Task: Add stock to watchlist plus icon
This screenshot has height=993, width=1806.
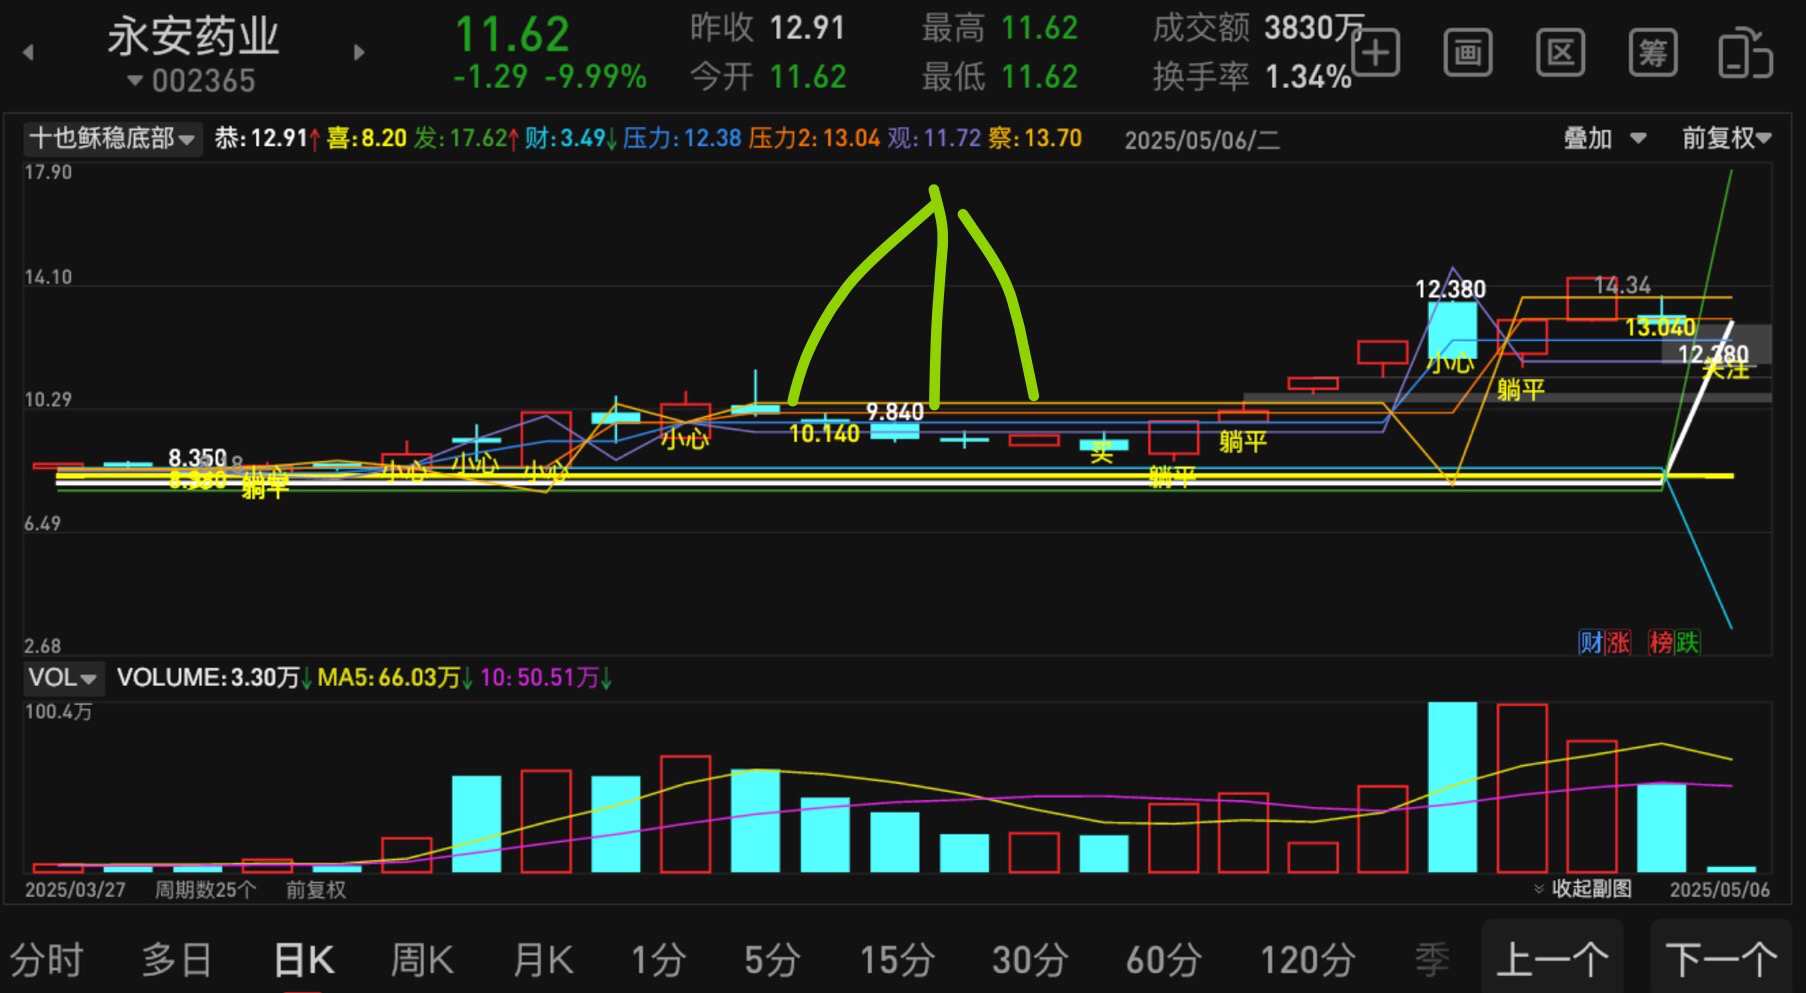Action: pos(1376,53)
